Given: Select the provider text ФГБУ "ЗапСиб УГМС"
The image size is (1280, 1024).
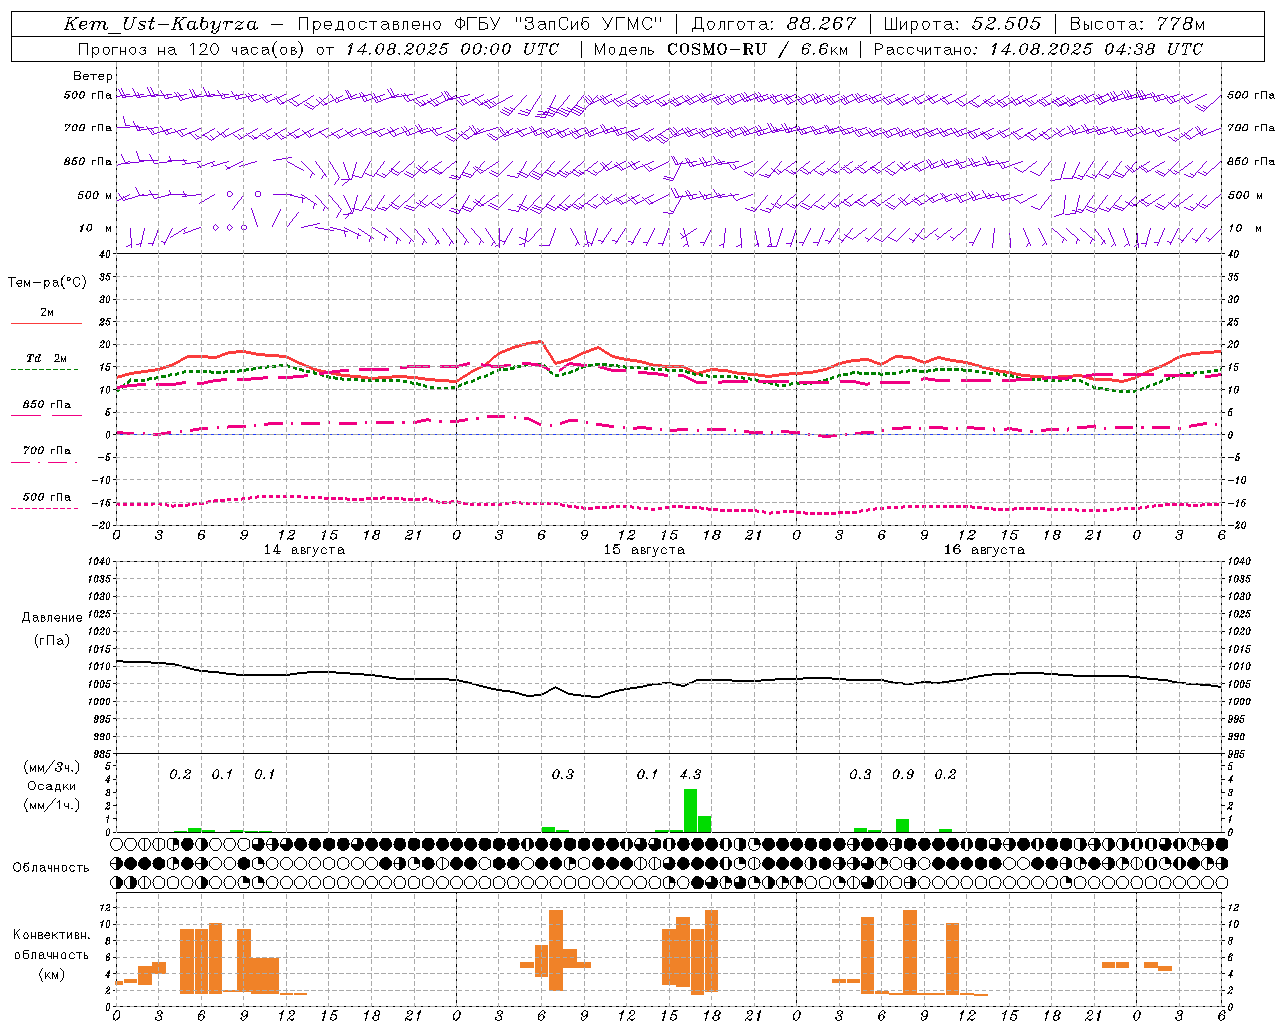Looking at the screenshot, I should [560, 24].
